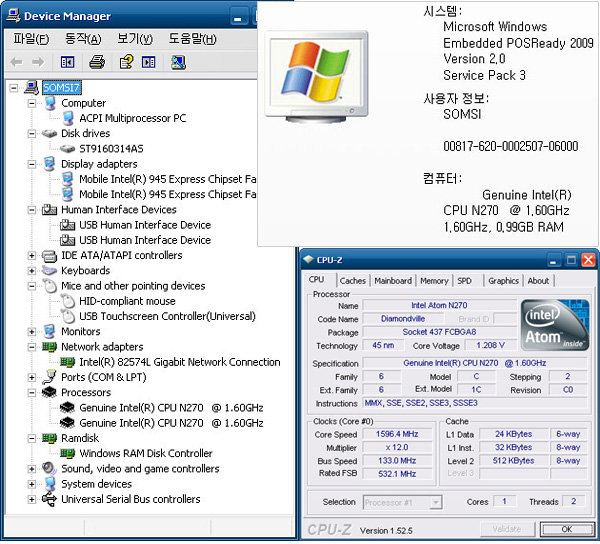Expand the IDE ATA/ATAPI controllers category
600x544 pixels.
click(32, 256)
